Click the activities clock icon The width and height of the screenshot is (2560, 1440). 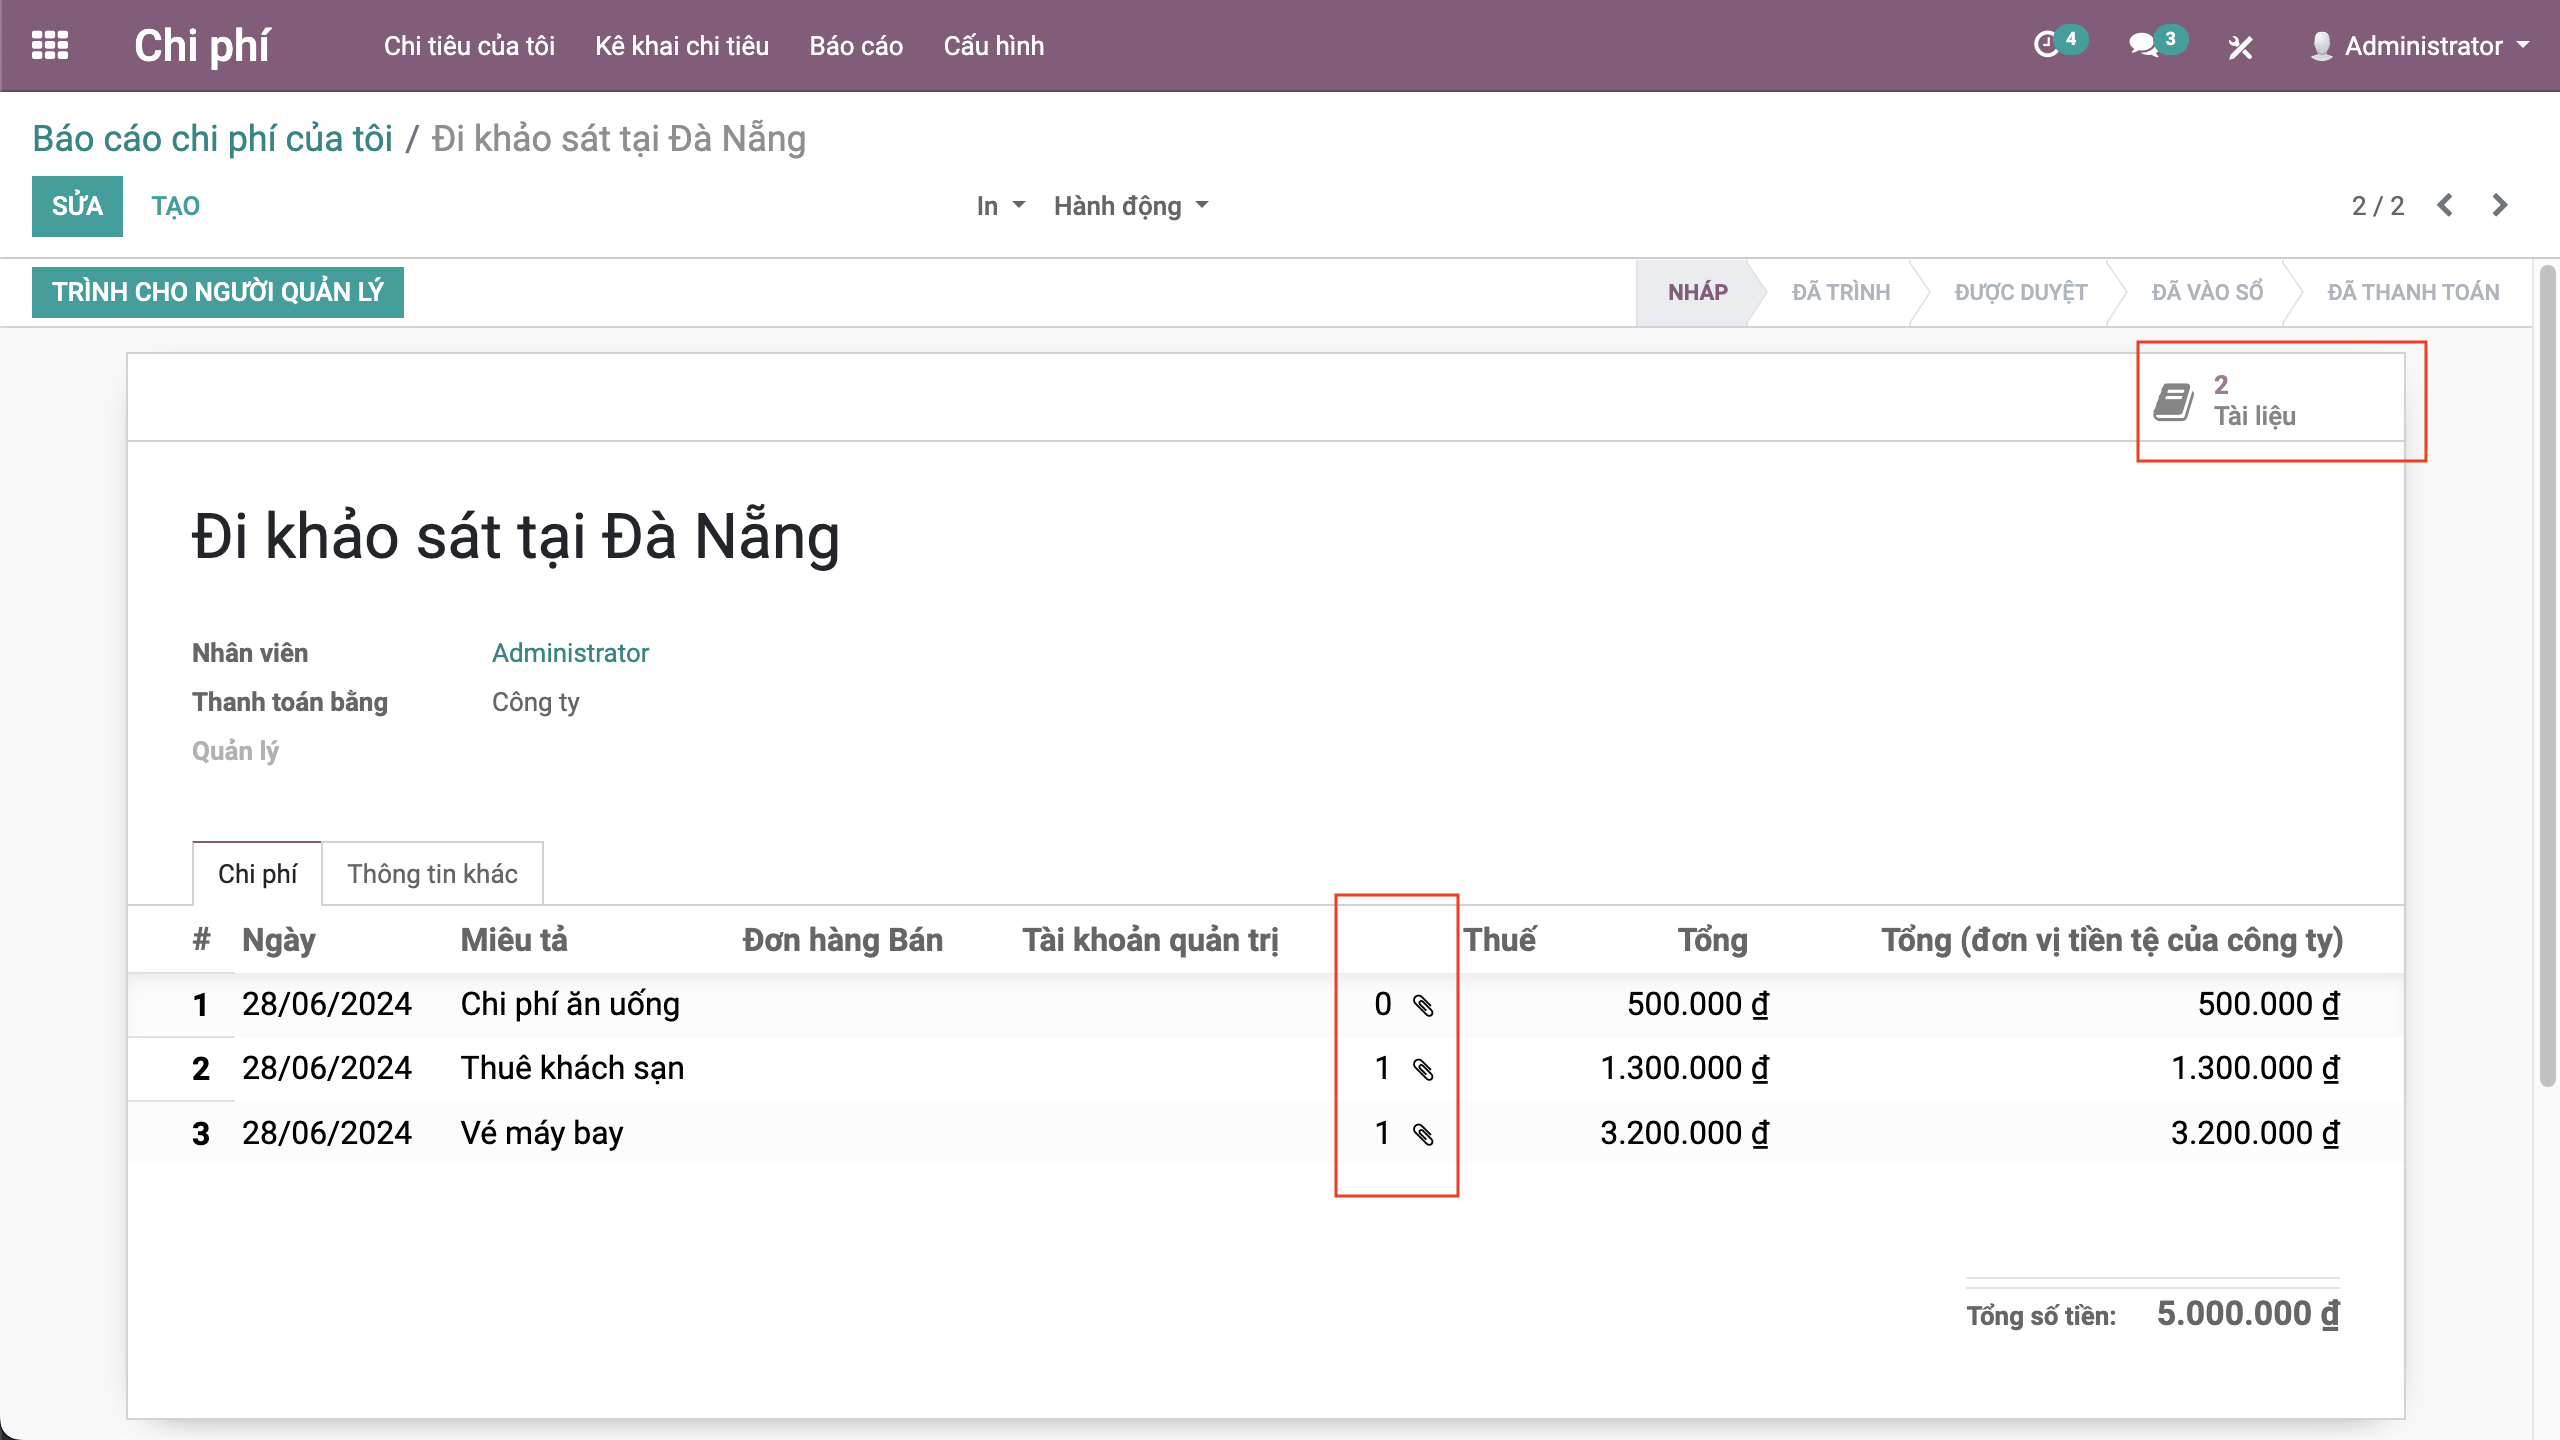point(2046,45)
